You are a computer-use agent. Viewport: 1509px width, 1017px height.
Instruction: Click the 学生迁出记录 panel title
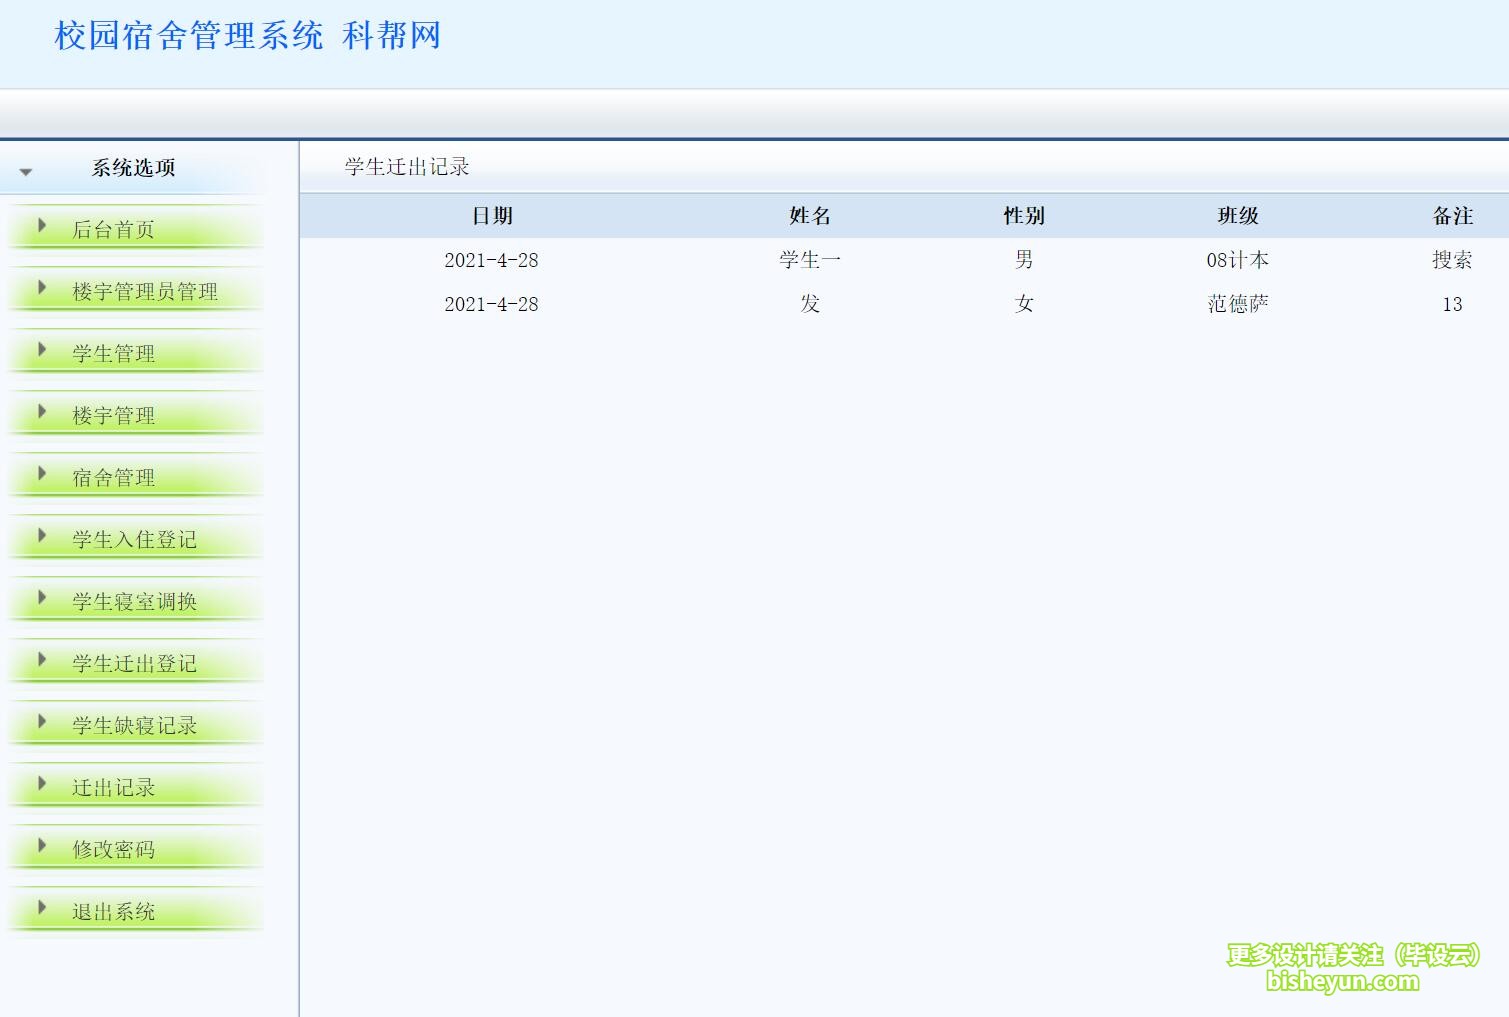404,166
